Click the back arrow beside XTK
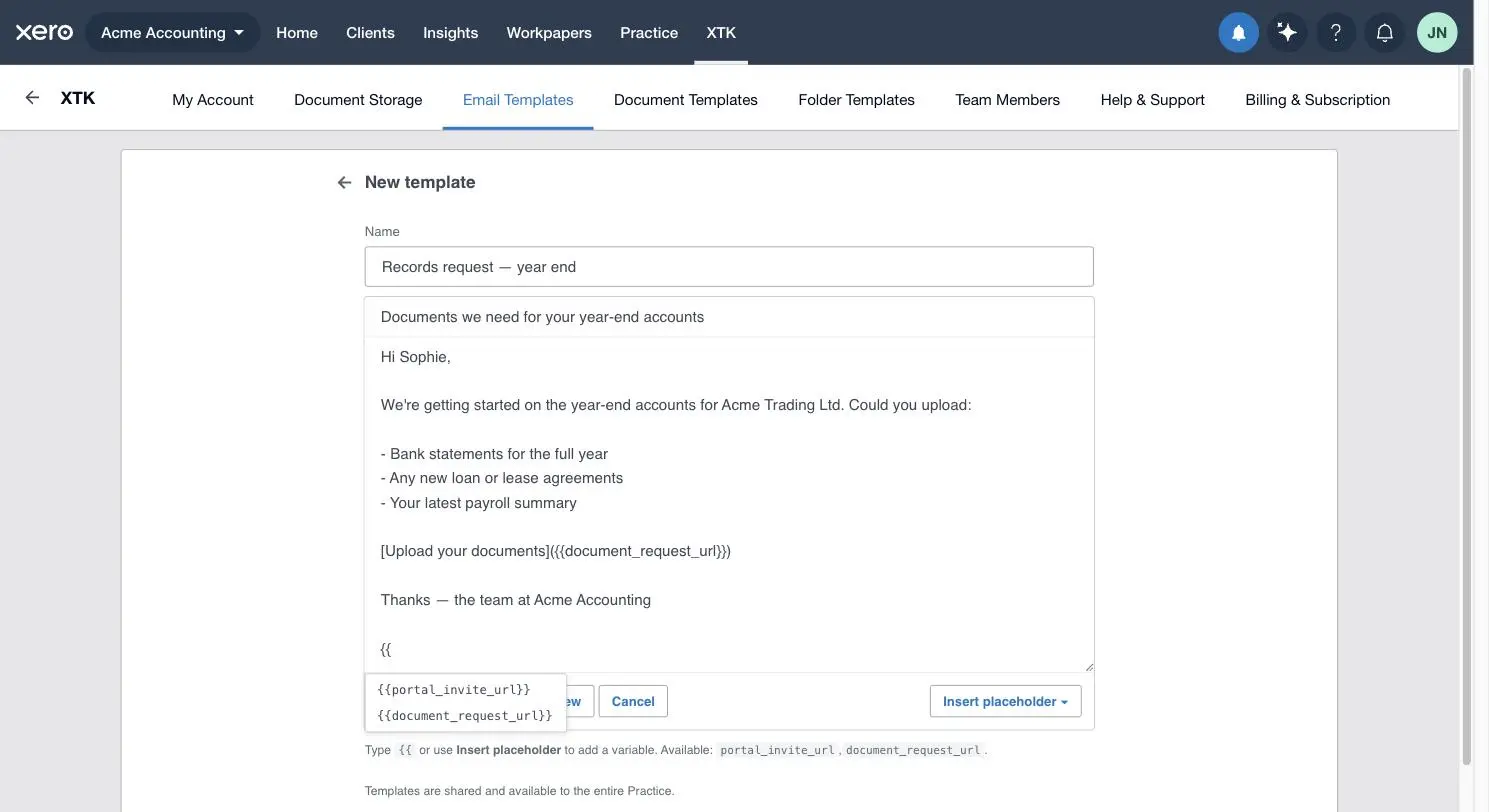 [x=32, y=98]
